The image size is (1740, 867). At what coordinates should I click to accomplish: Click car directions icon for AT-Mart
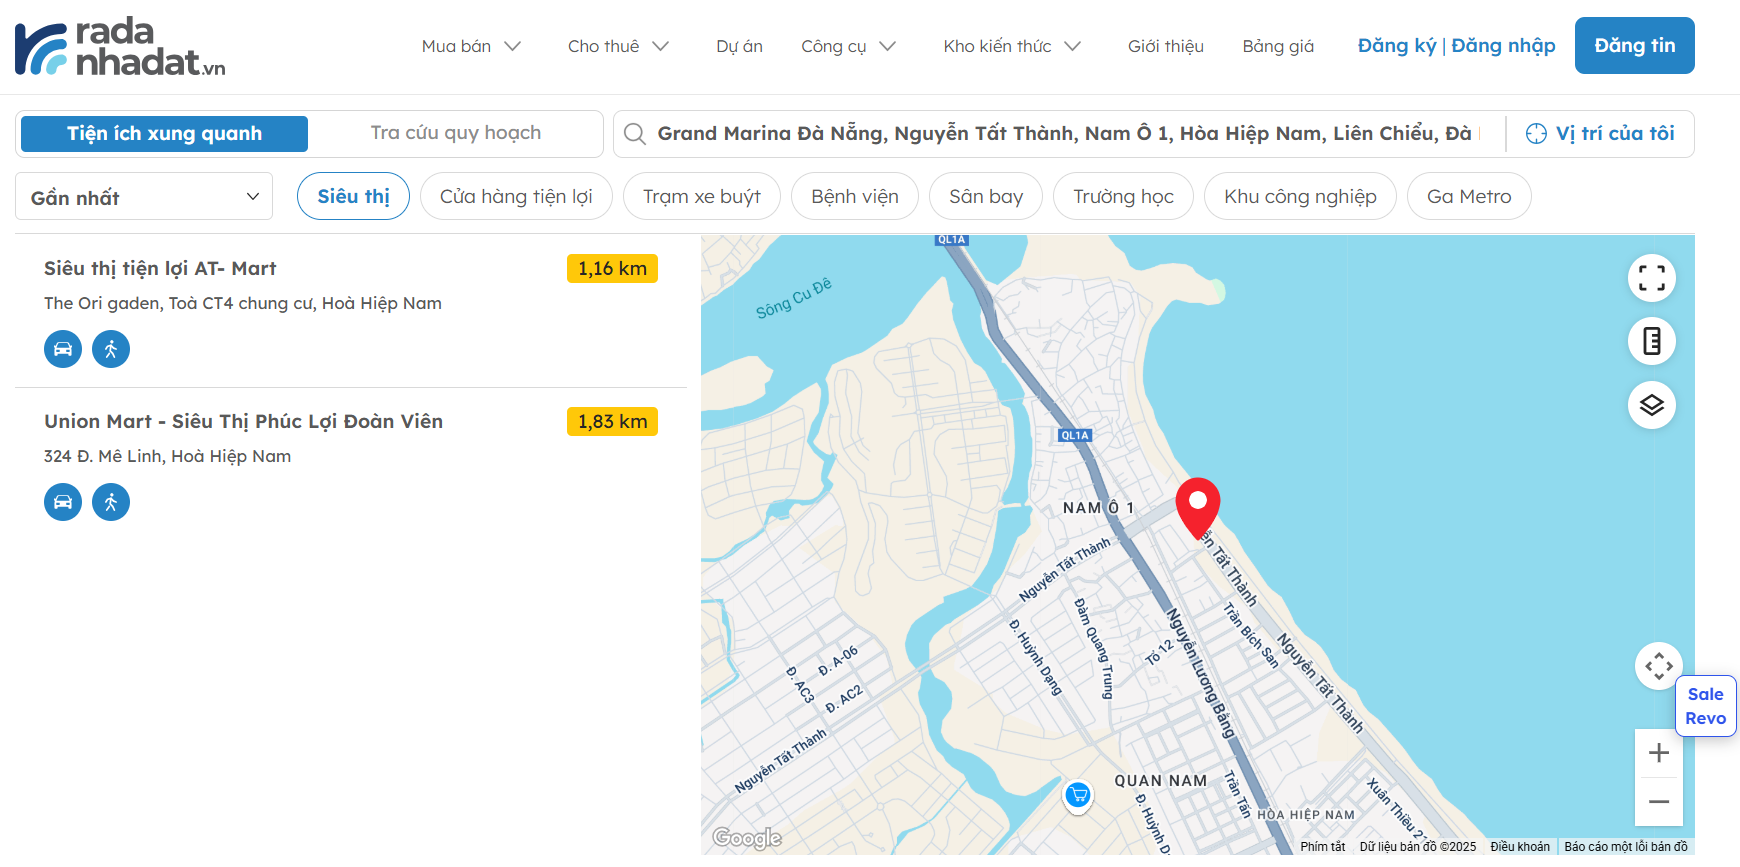63,349
